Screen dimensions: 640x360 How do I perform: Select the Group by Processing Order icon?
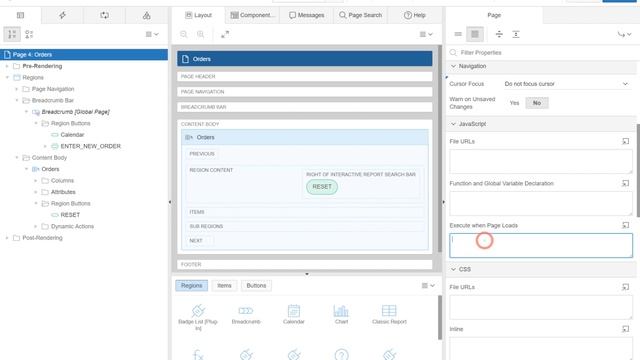tap(12, 34)
